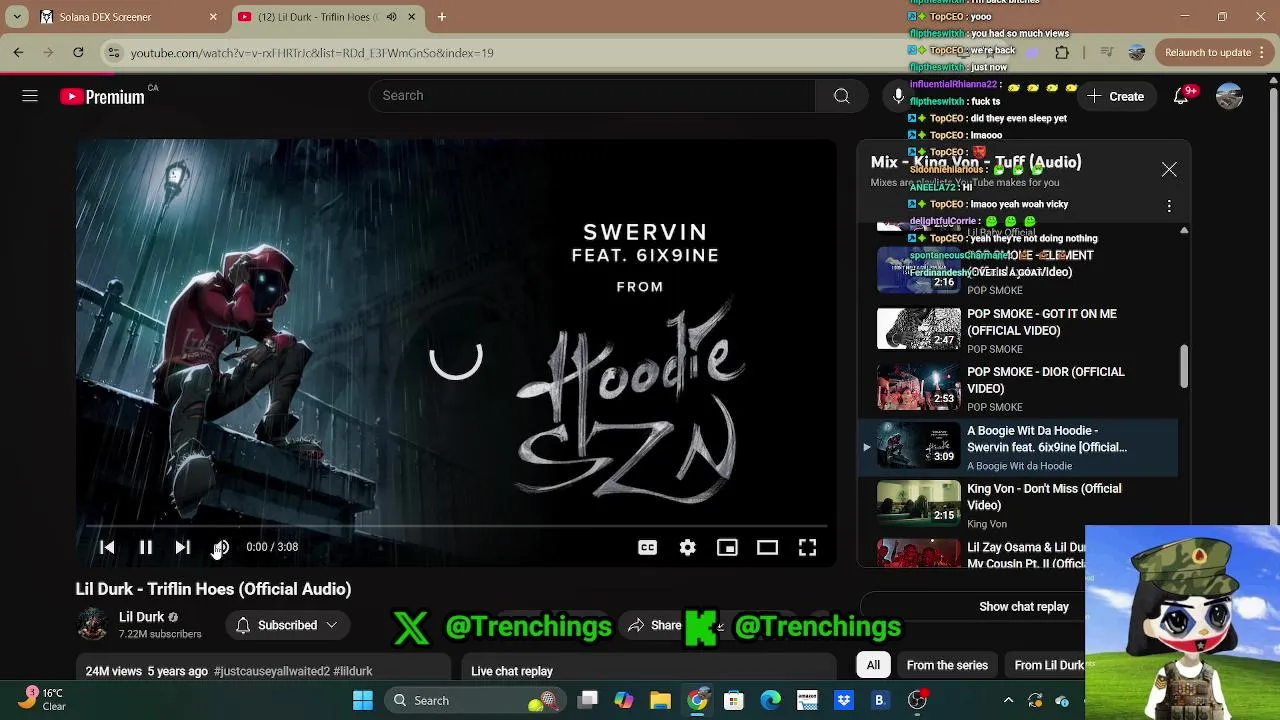Launch Copilot from the taskbar

click(x=624, y=700)
